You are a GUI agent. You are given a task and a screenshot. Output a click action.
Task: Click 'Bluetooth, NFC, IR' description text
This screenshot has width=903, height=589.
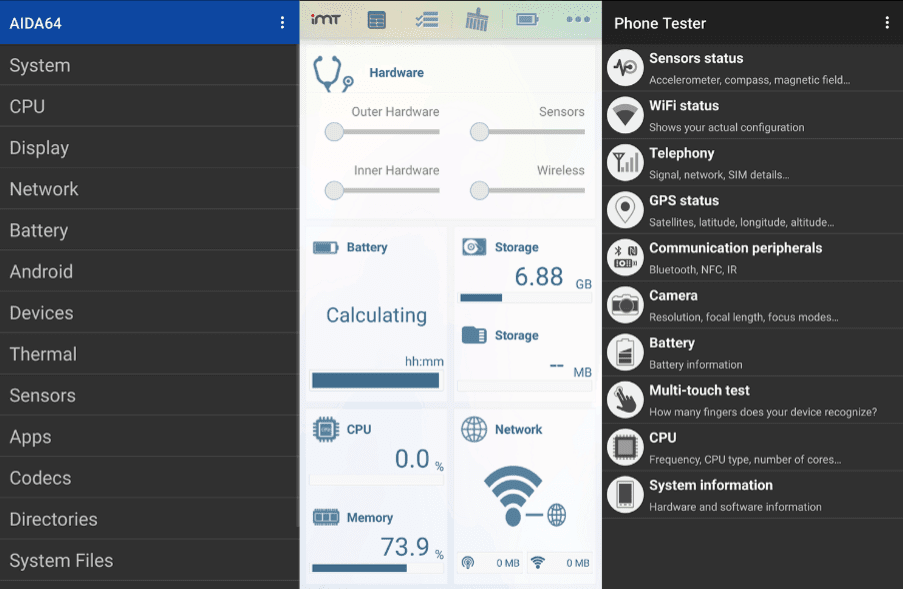click(x=693, y=269)
